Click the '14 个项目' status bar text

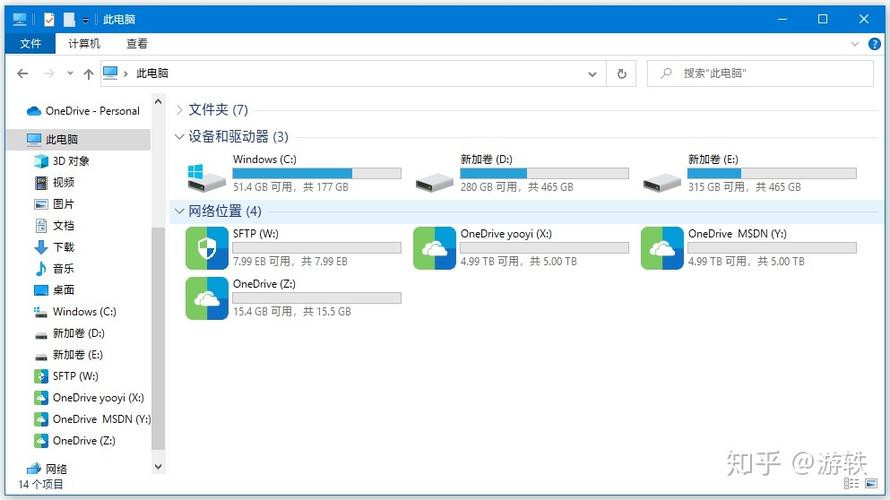(x=40, y=484)
